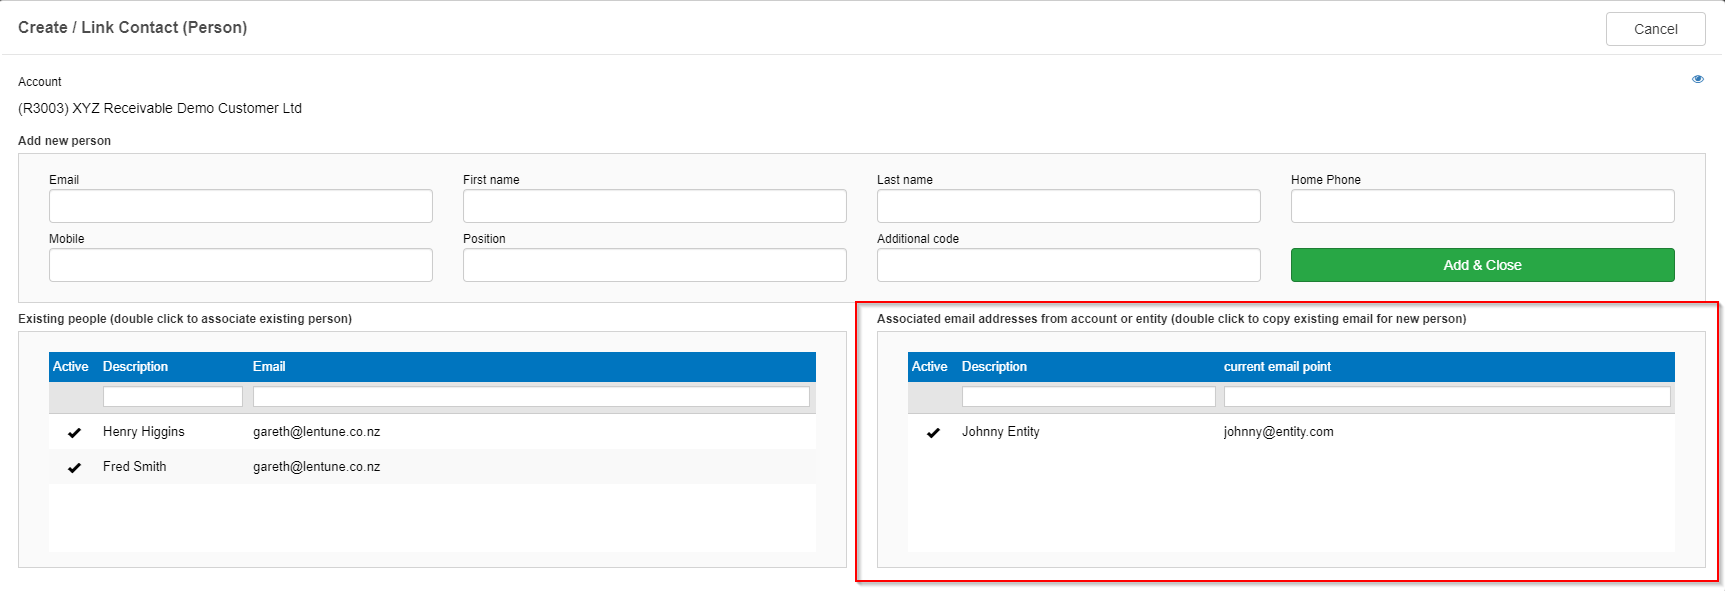Sort associated emails by Active column

pos(930,367)
